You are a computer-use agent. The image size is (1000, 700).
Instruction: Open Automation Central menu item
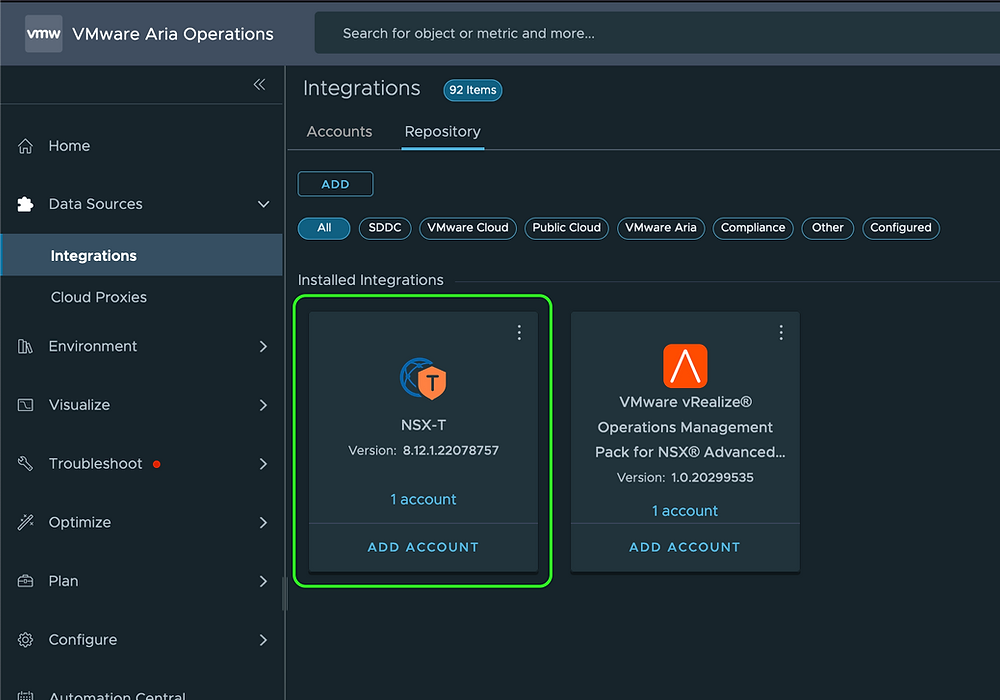pos(117,695)
